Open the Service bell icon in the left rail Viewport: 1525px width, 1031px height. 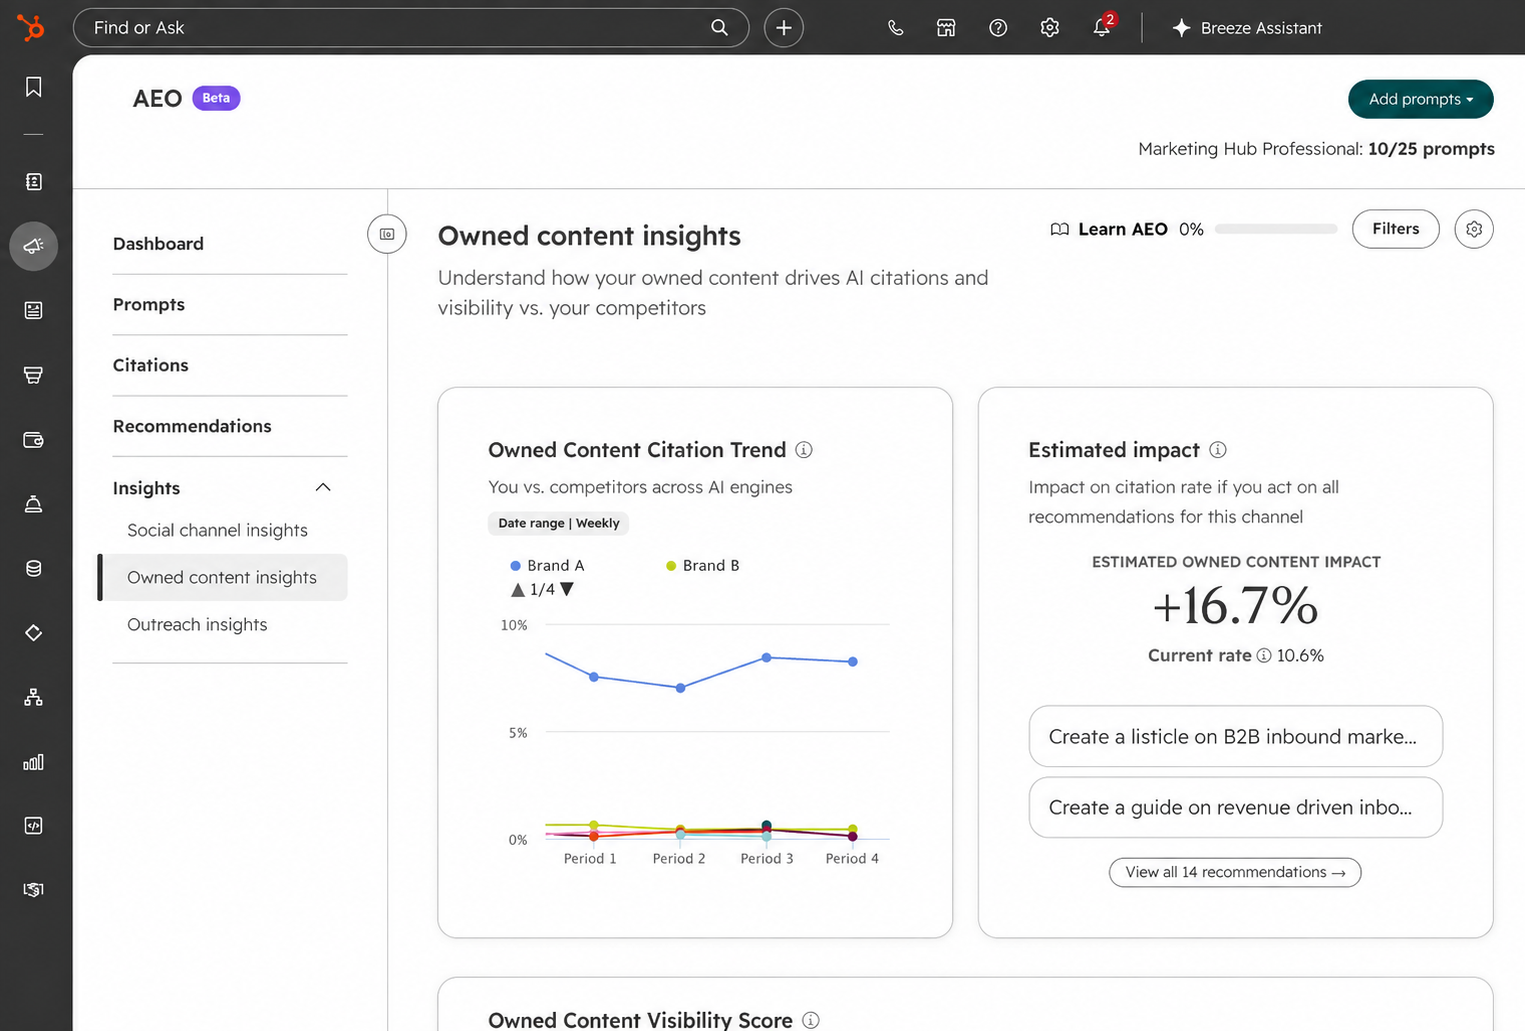coord(34,504)
